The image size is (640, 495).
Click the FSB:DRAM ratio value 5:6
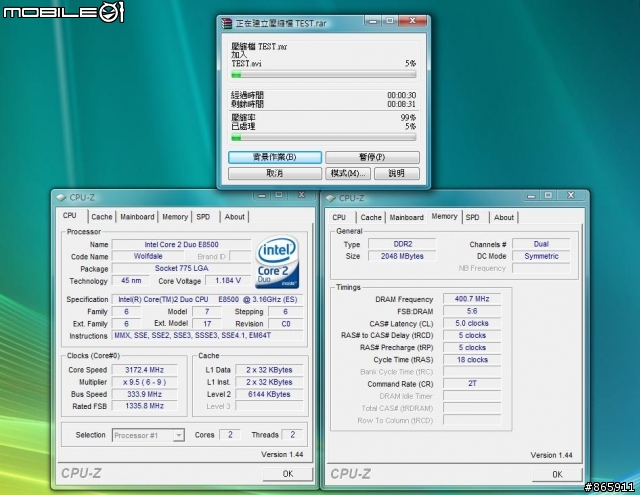click(x=472, y=311)
